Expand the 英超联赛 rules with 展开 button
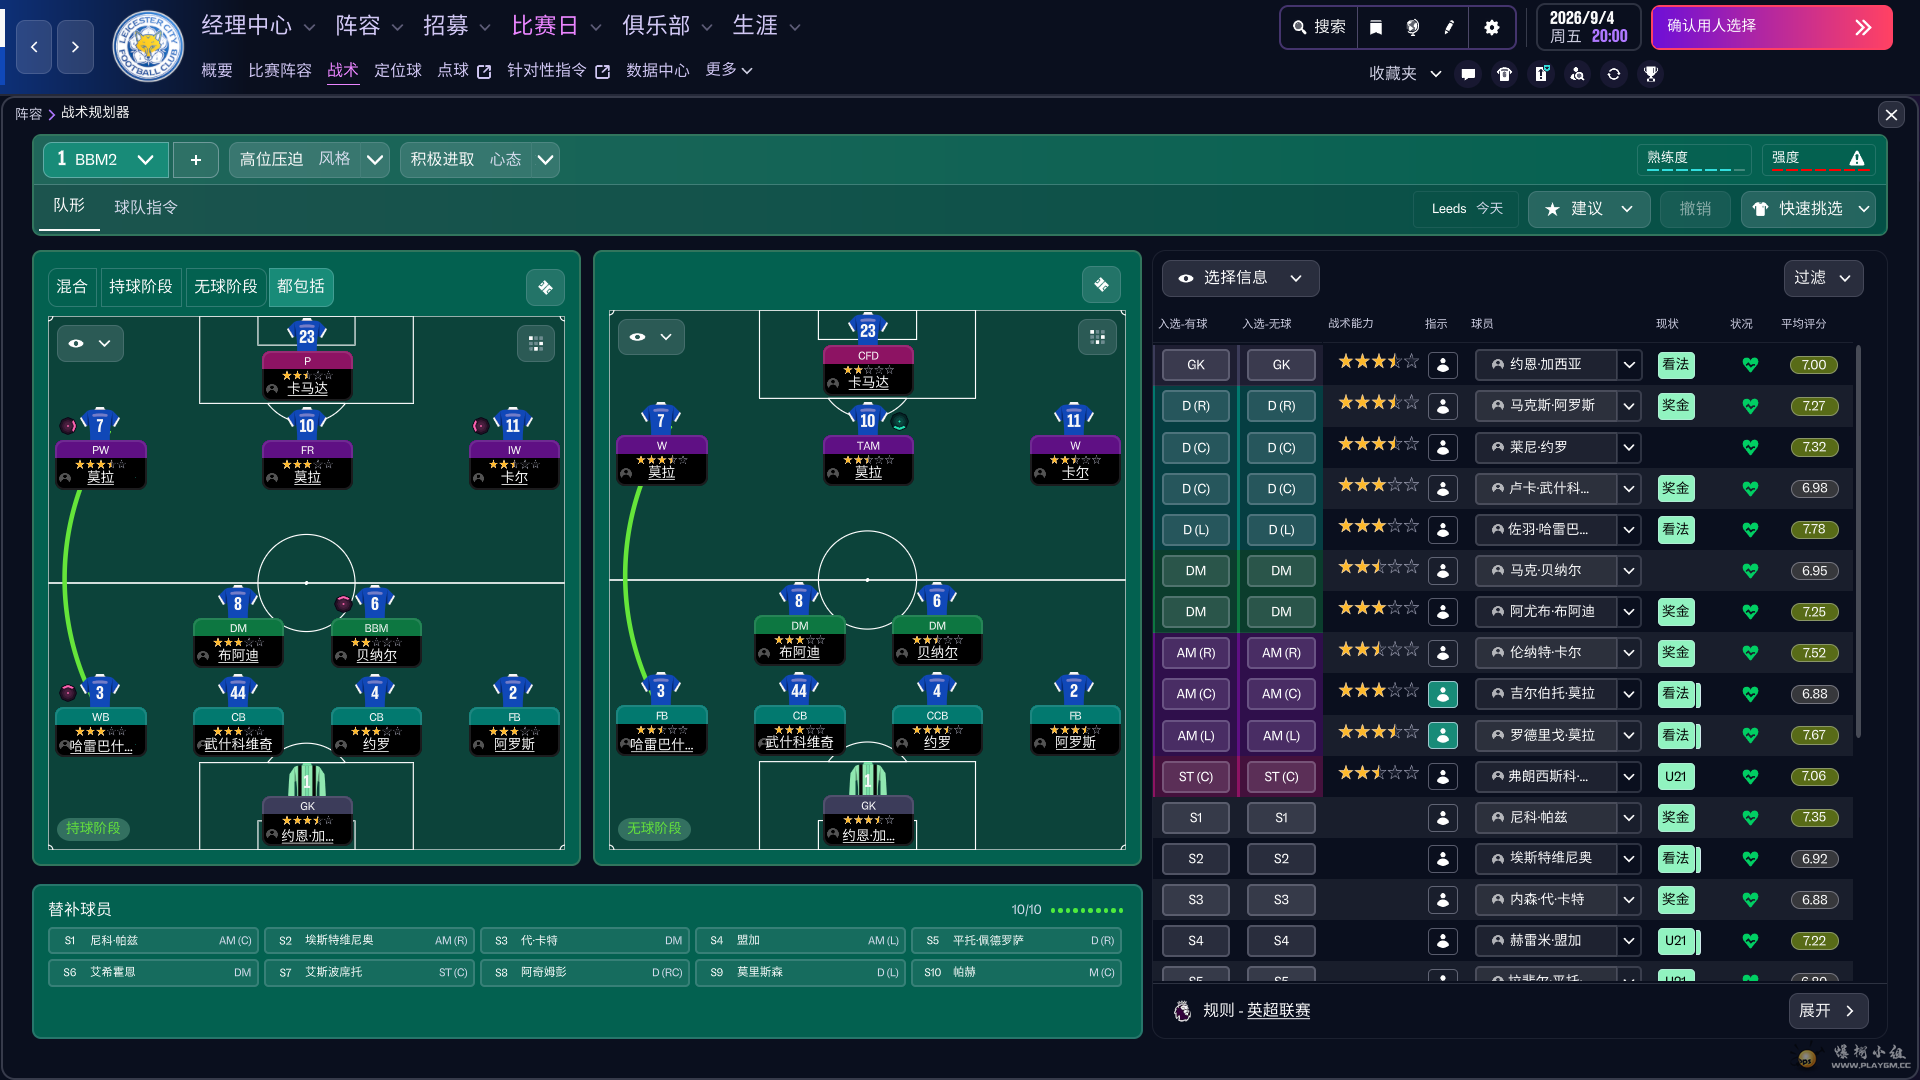Image resolution: width=1920 pixels, height=1080 pixels. pyautogui.click(x=1828, y=1011)
